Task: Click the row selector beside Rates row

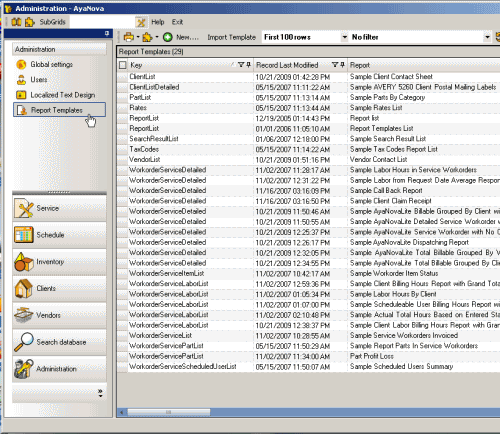Action: [122, 108]
